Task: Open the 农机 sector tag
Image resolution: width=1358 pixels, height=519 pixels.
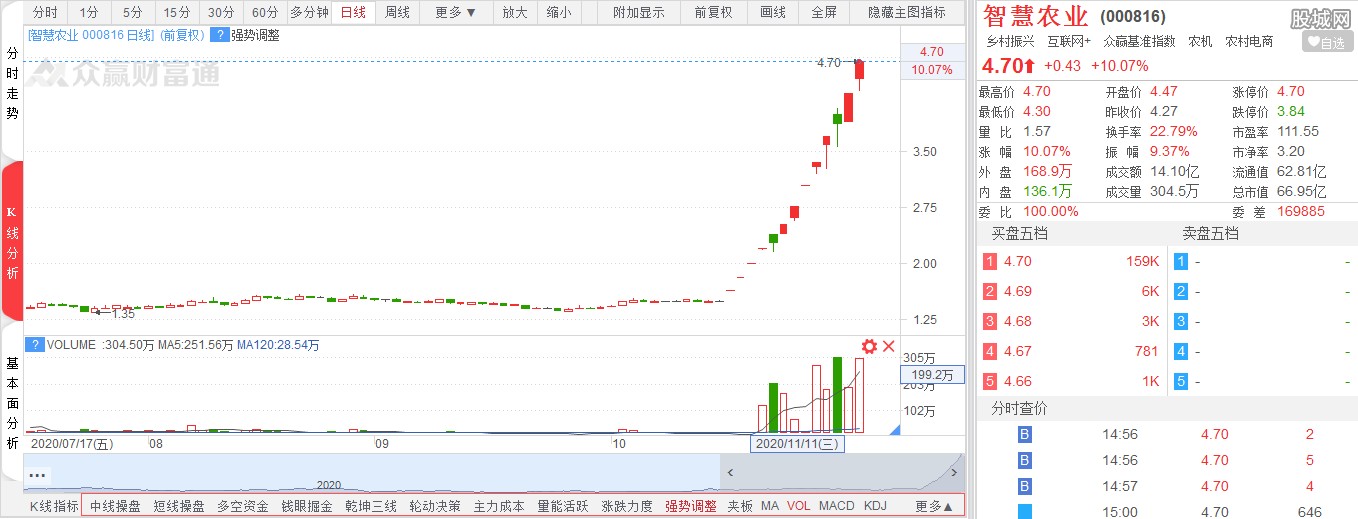Action: [x=1200, y=41]
